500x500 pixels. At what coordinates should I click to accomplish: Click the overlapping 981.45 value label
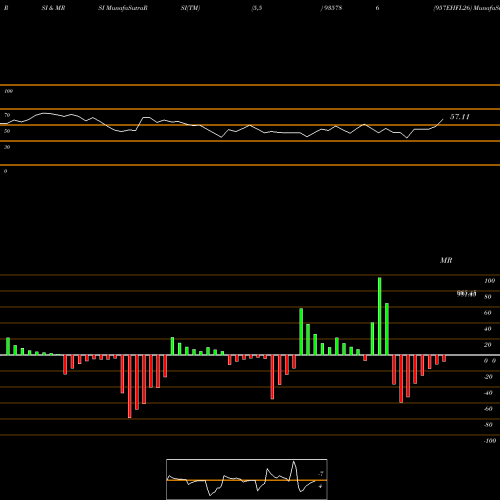[x=466, y=294]
